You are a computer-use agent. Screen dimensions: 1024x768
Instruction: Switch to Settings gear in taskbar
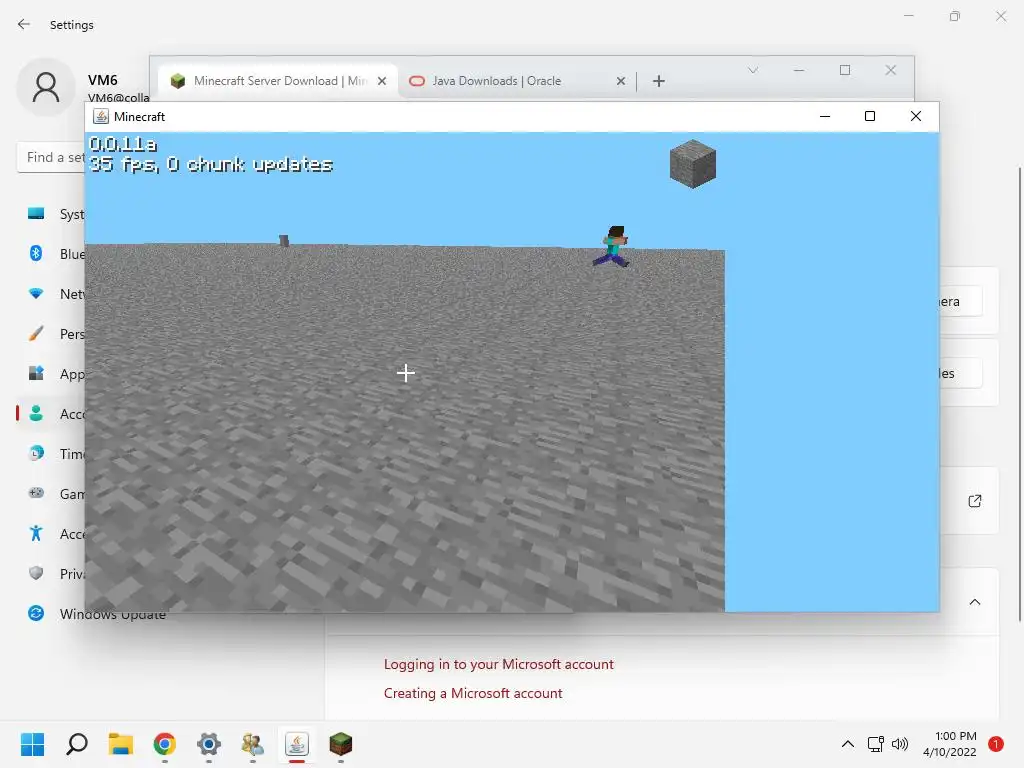(209, 744)
